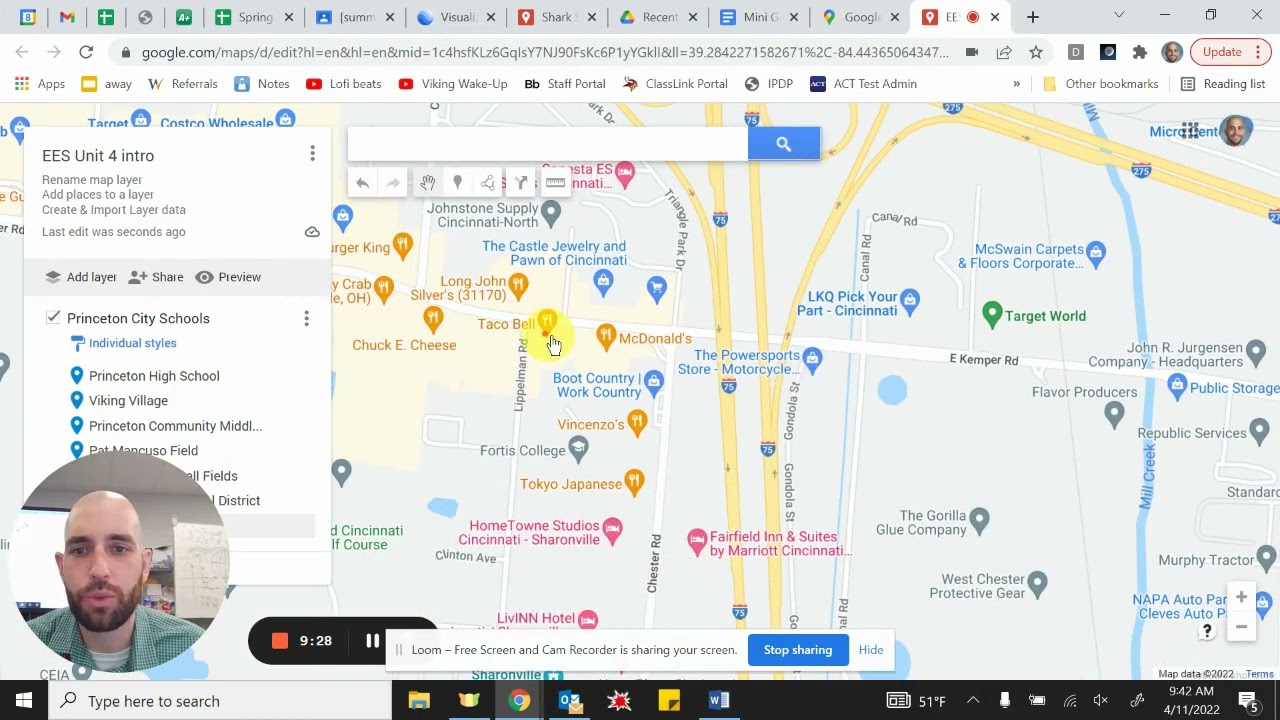
Task: Switch to the Spring sheets tab
Action: [x=245, y=17]
